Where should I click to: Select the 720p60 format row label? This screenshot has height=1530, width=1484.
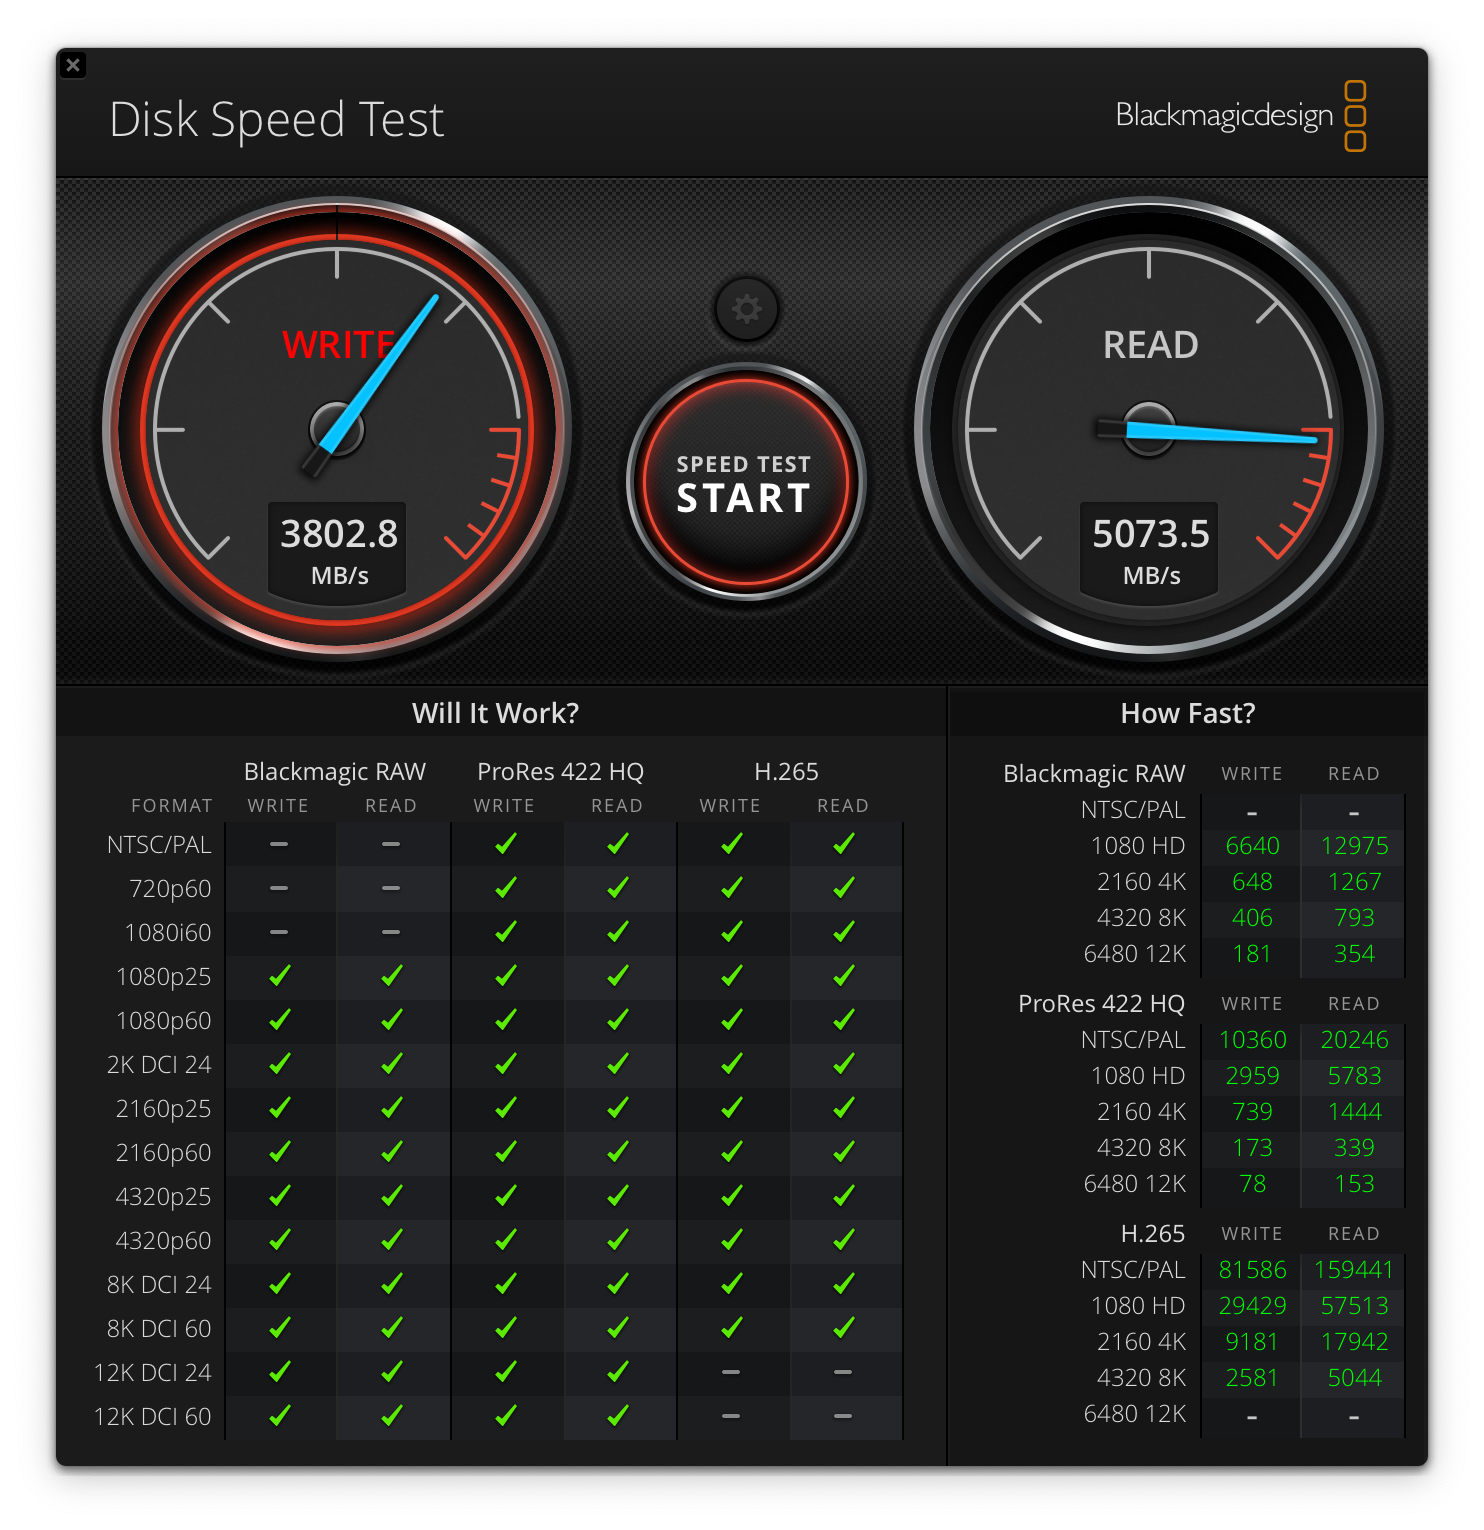tap(170, 889)
